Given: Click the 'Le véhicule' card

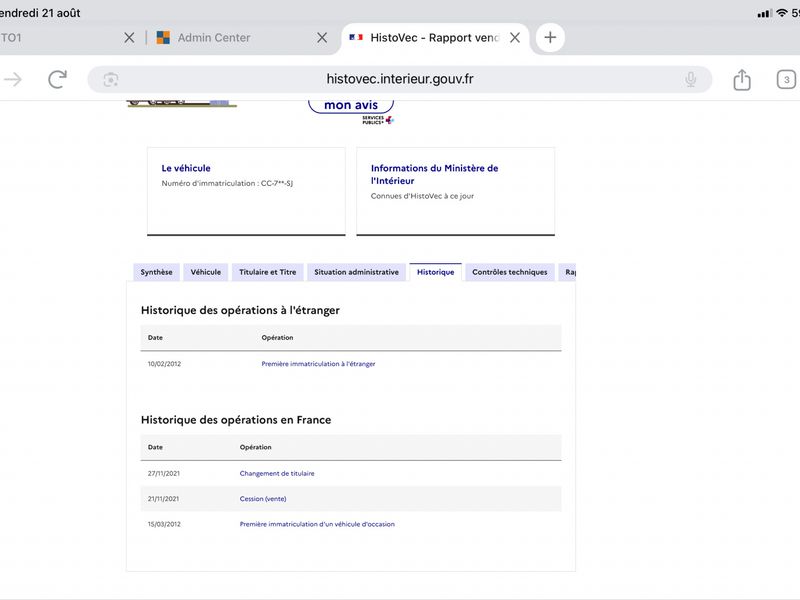Looking at the screenshot, I should coord(246,191).
